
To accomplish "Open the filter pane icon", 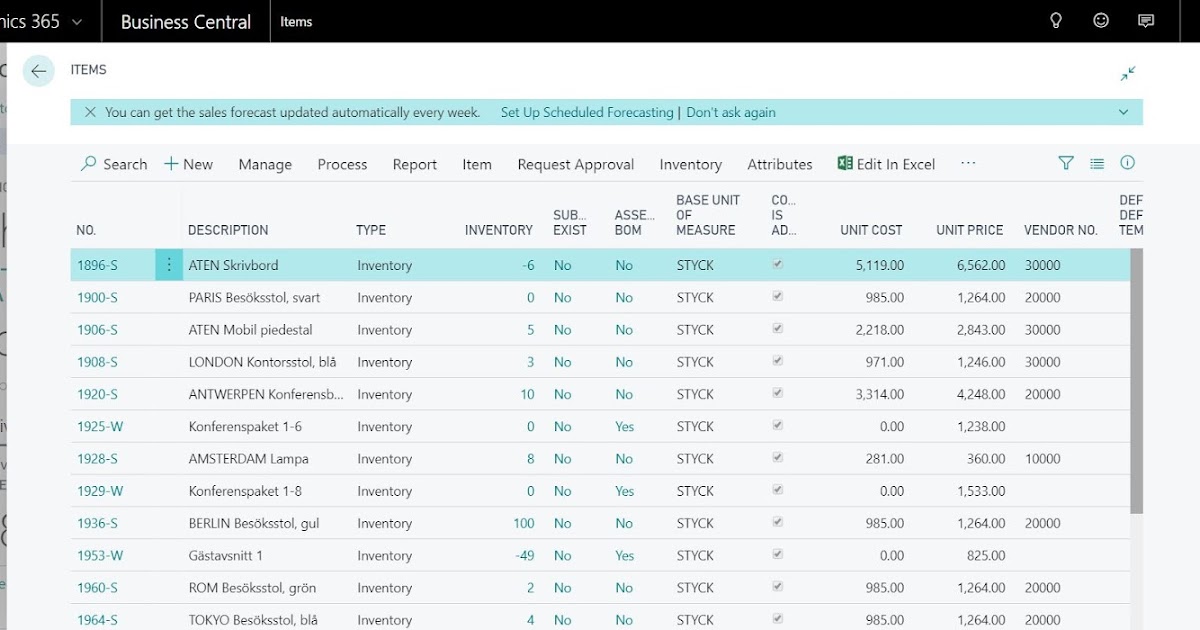I will click(x=1066, y=163).
